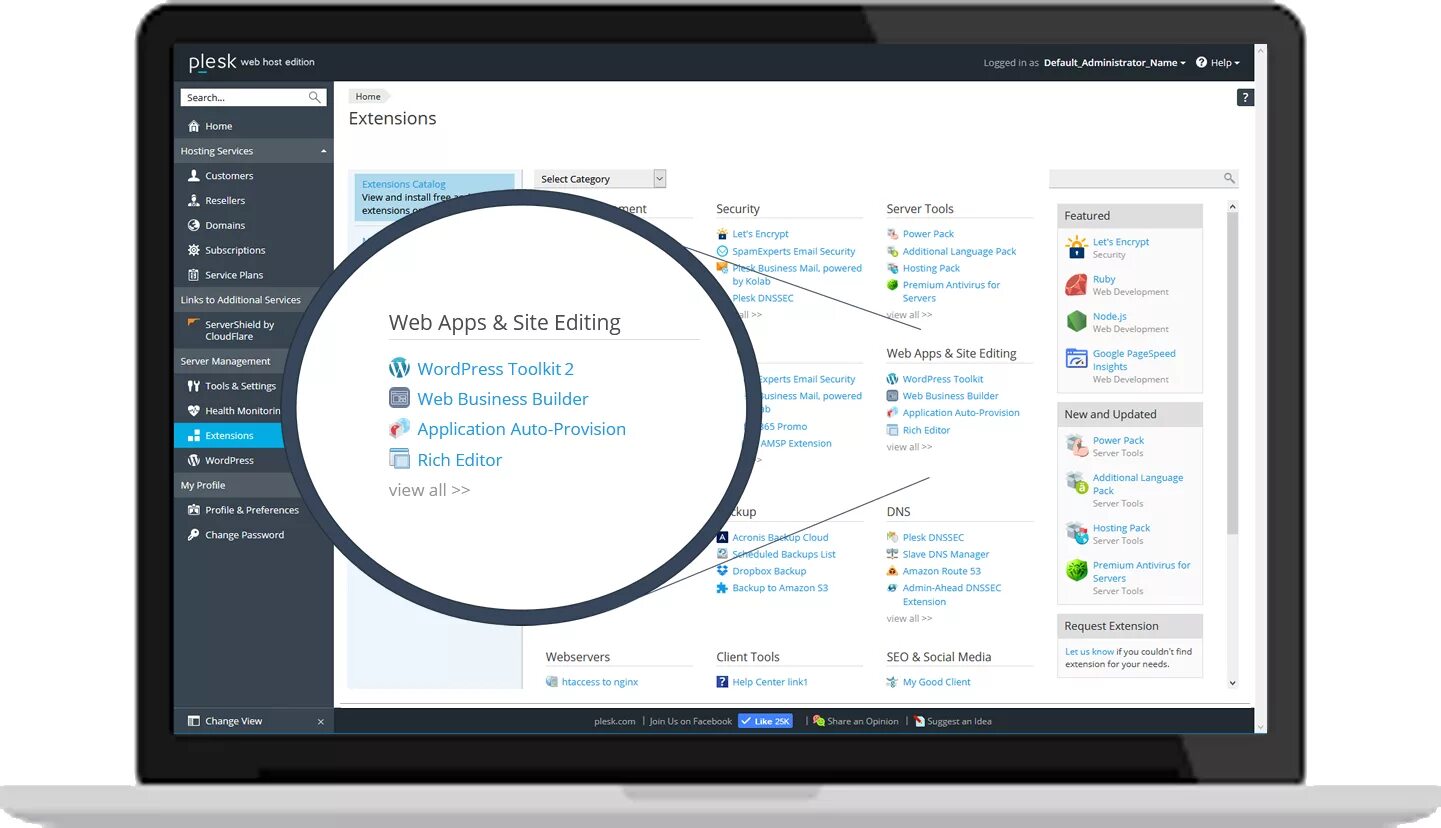
Task: Click the Help Center link1 link
Action: click(x=770, y=682)
